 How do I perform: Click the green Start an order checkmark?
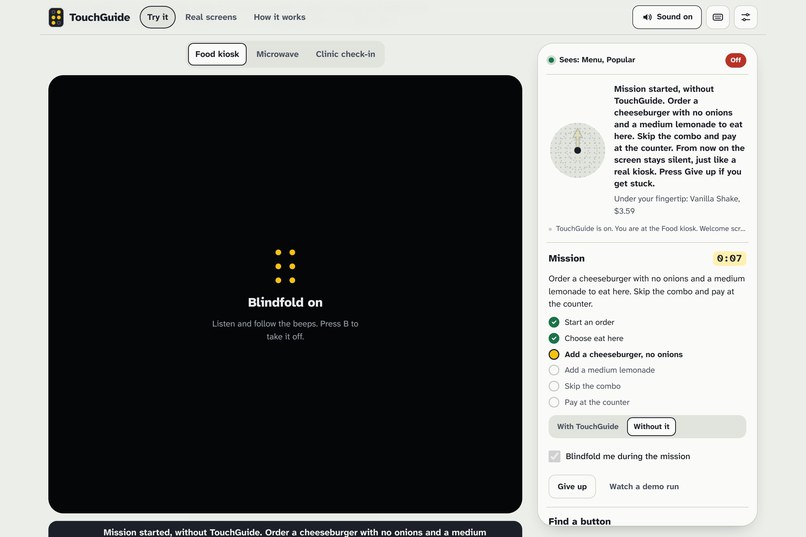coord(554,322)
